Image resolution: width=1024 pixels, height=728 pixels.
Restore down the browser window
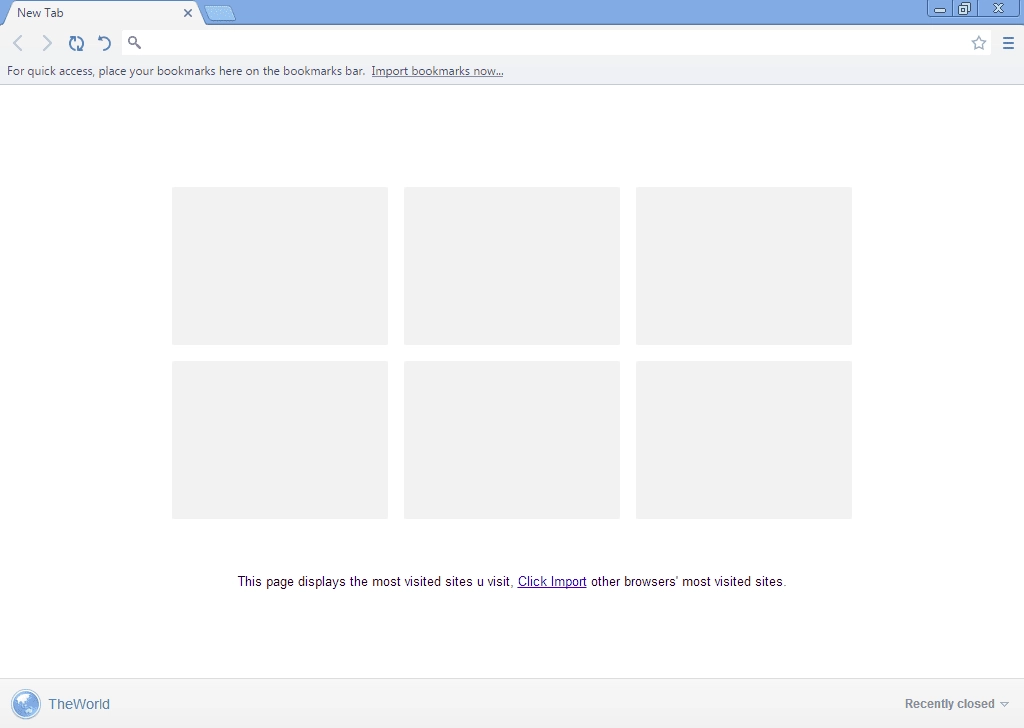965,8
